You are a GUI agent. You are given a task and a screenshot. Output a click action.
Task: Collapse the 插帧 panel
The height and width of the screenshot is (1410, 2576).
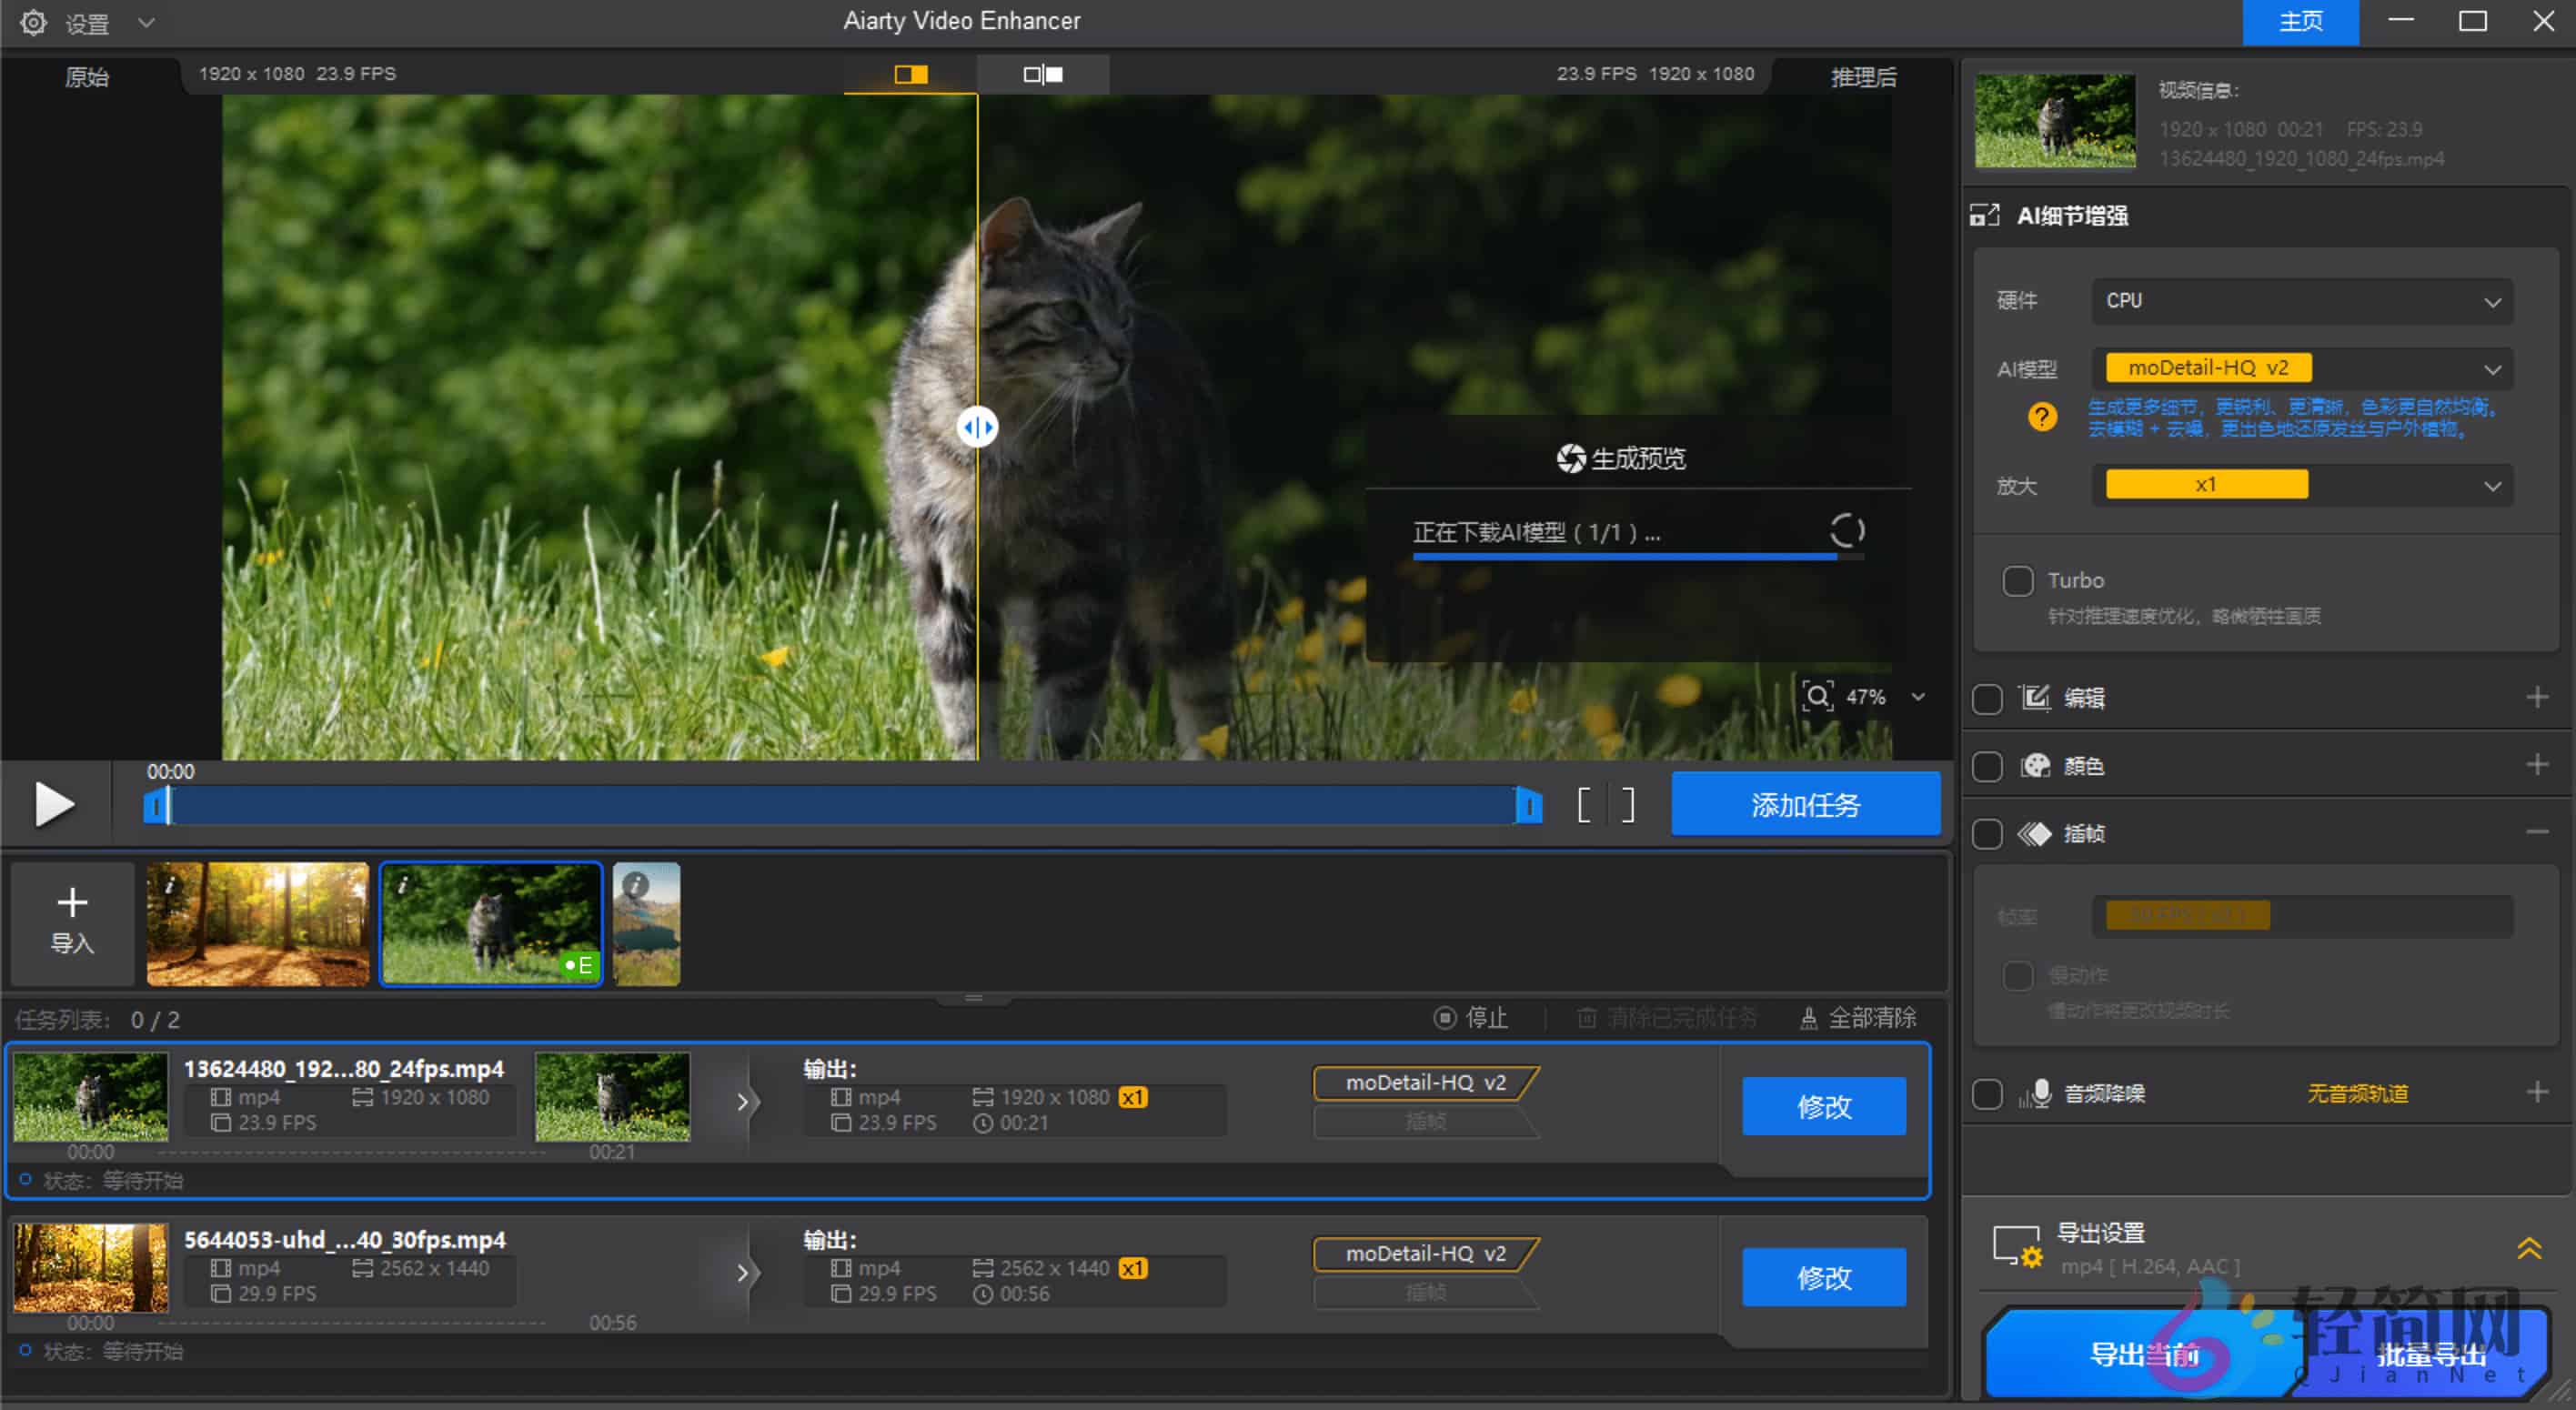[2540, 831]
